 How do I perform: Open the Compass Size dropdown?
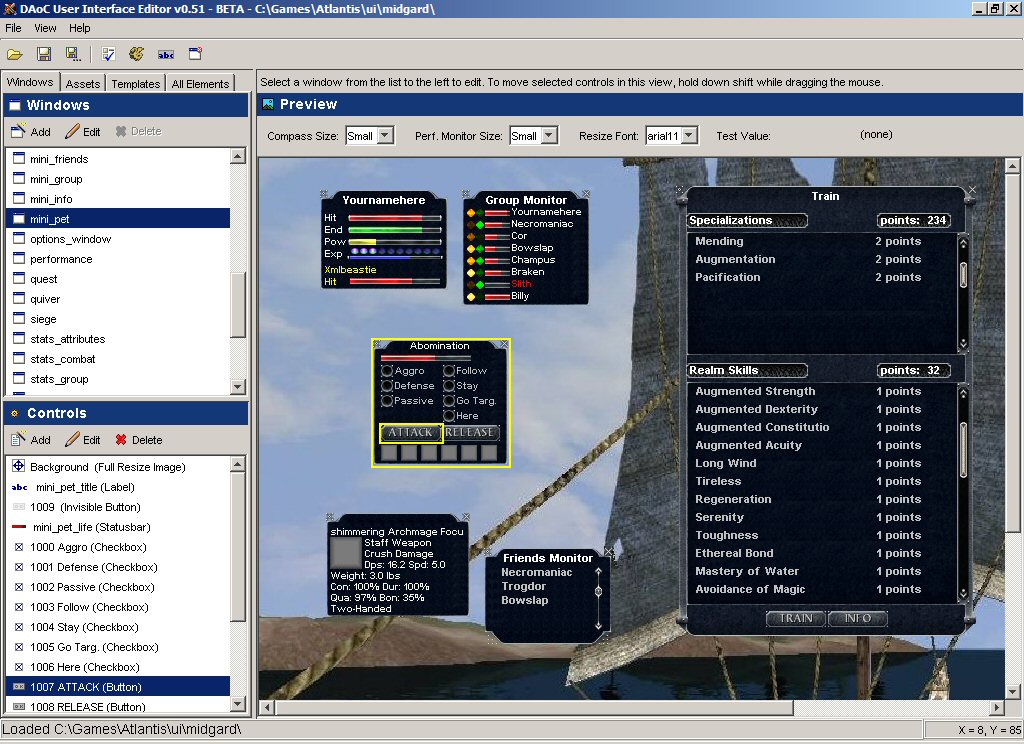385,136
